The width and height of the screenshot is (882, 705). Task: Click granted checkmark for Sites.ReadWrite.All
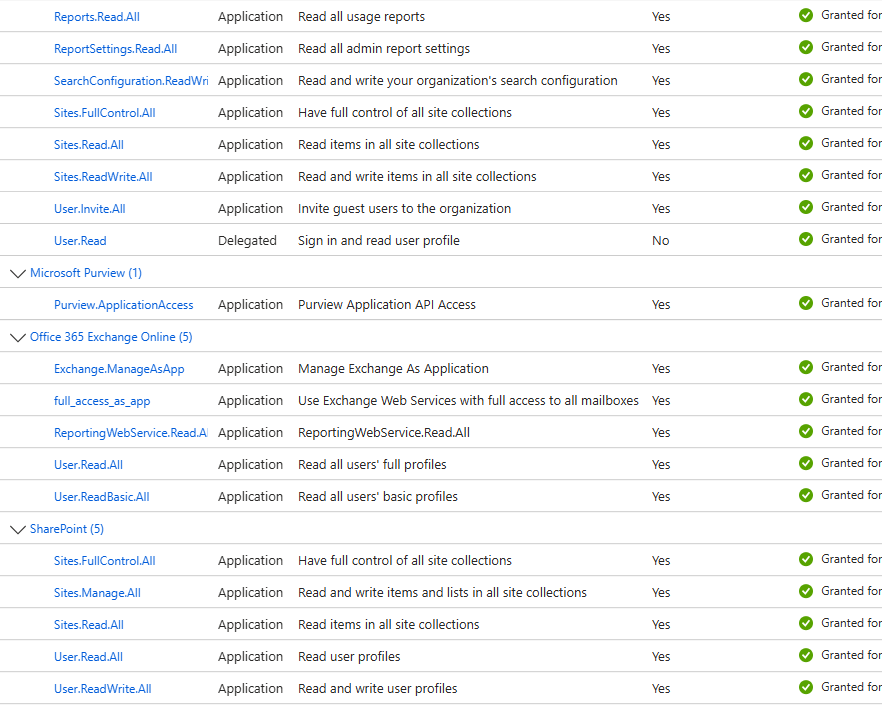pyautogui.click(x=806, y=175)
